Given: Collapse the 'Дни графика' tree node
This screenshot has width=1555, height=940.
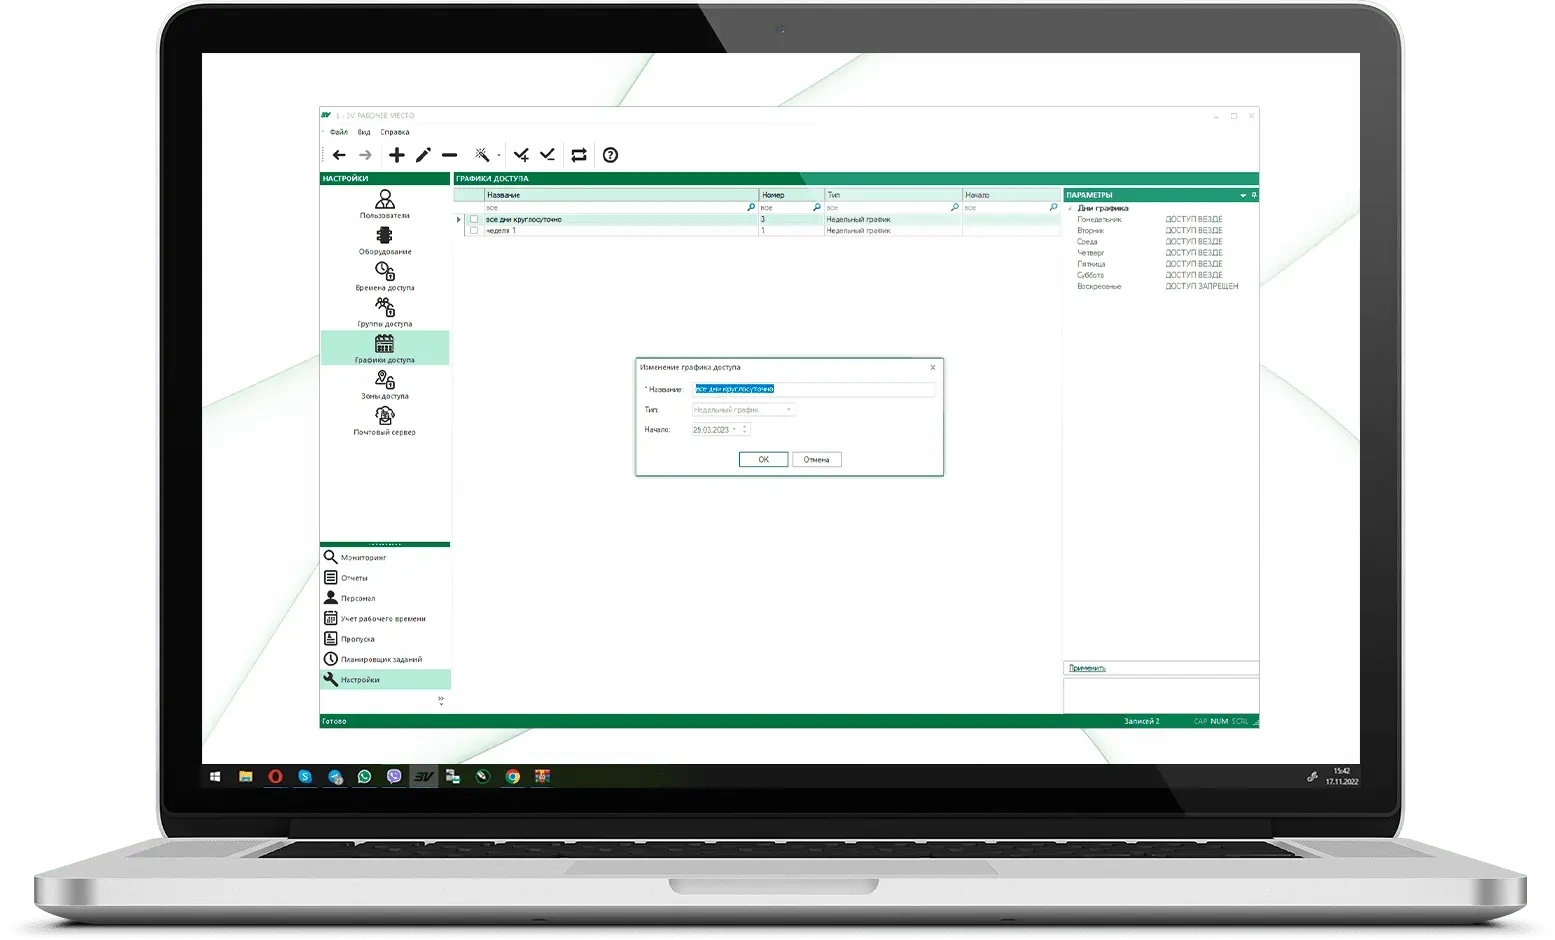Looking at the screenshot, I should click(x=1070, y=209).
